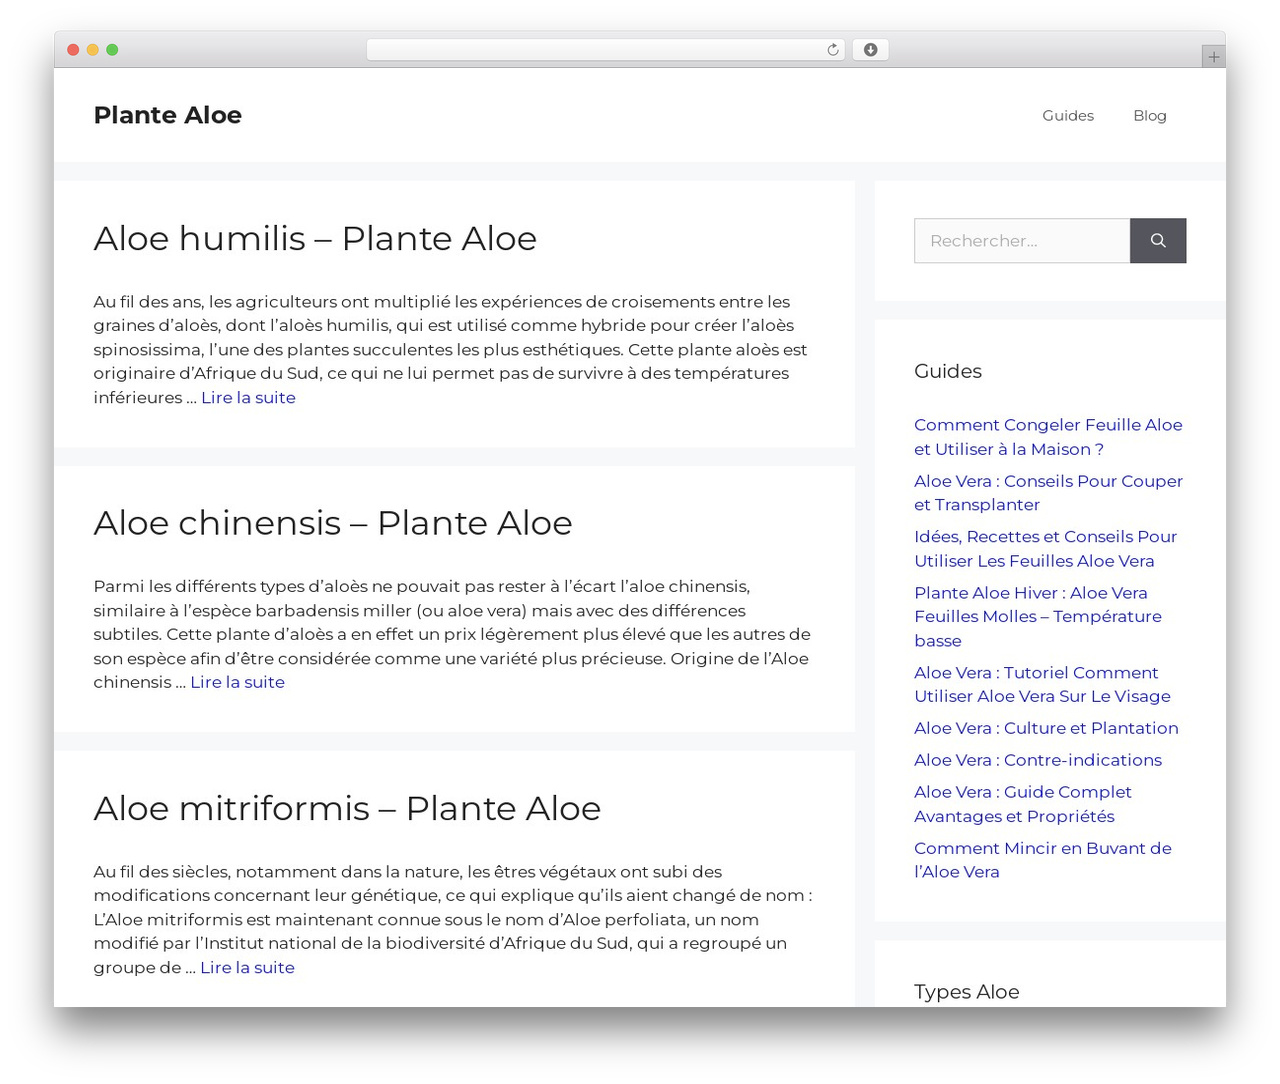The image size is (1280, 1084).
Task: Minimize the window using the yellow button
Action: (93, 50)
